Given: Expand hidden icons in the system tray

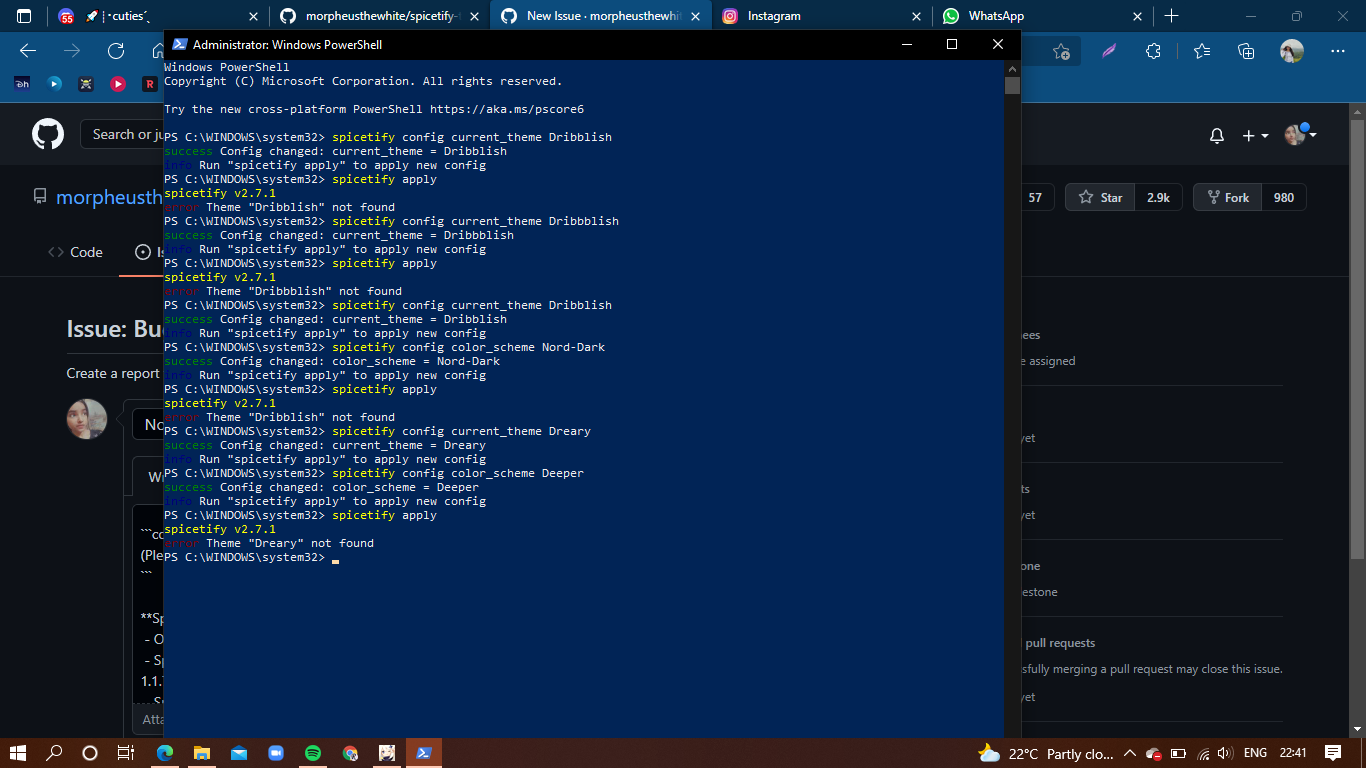Looking at the screenshot, I should [1130, 753].
